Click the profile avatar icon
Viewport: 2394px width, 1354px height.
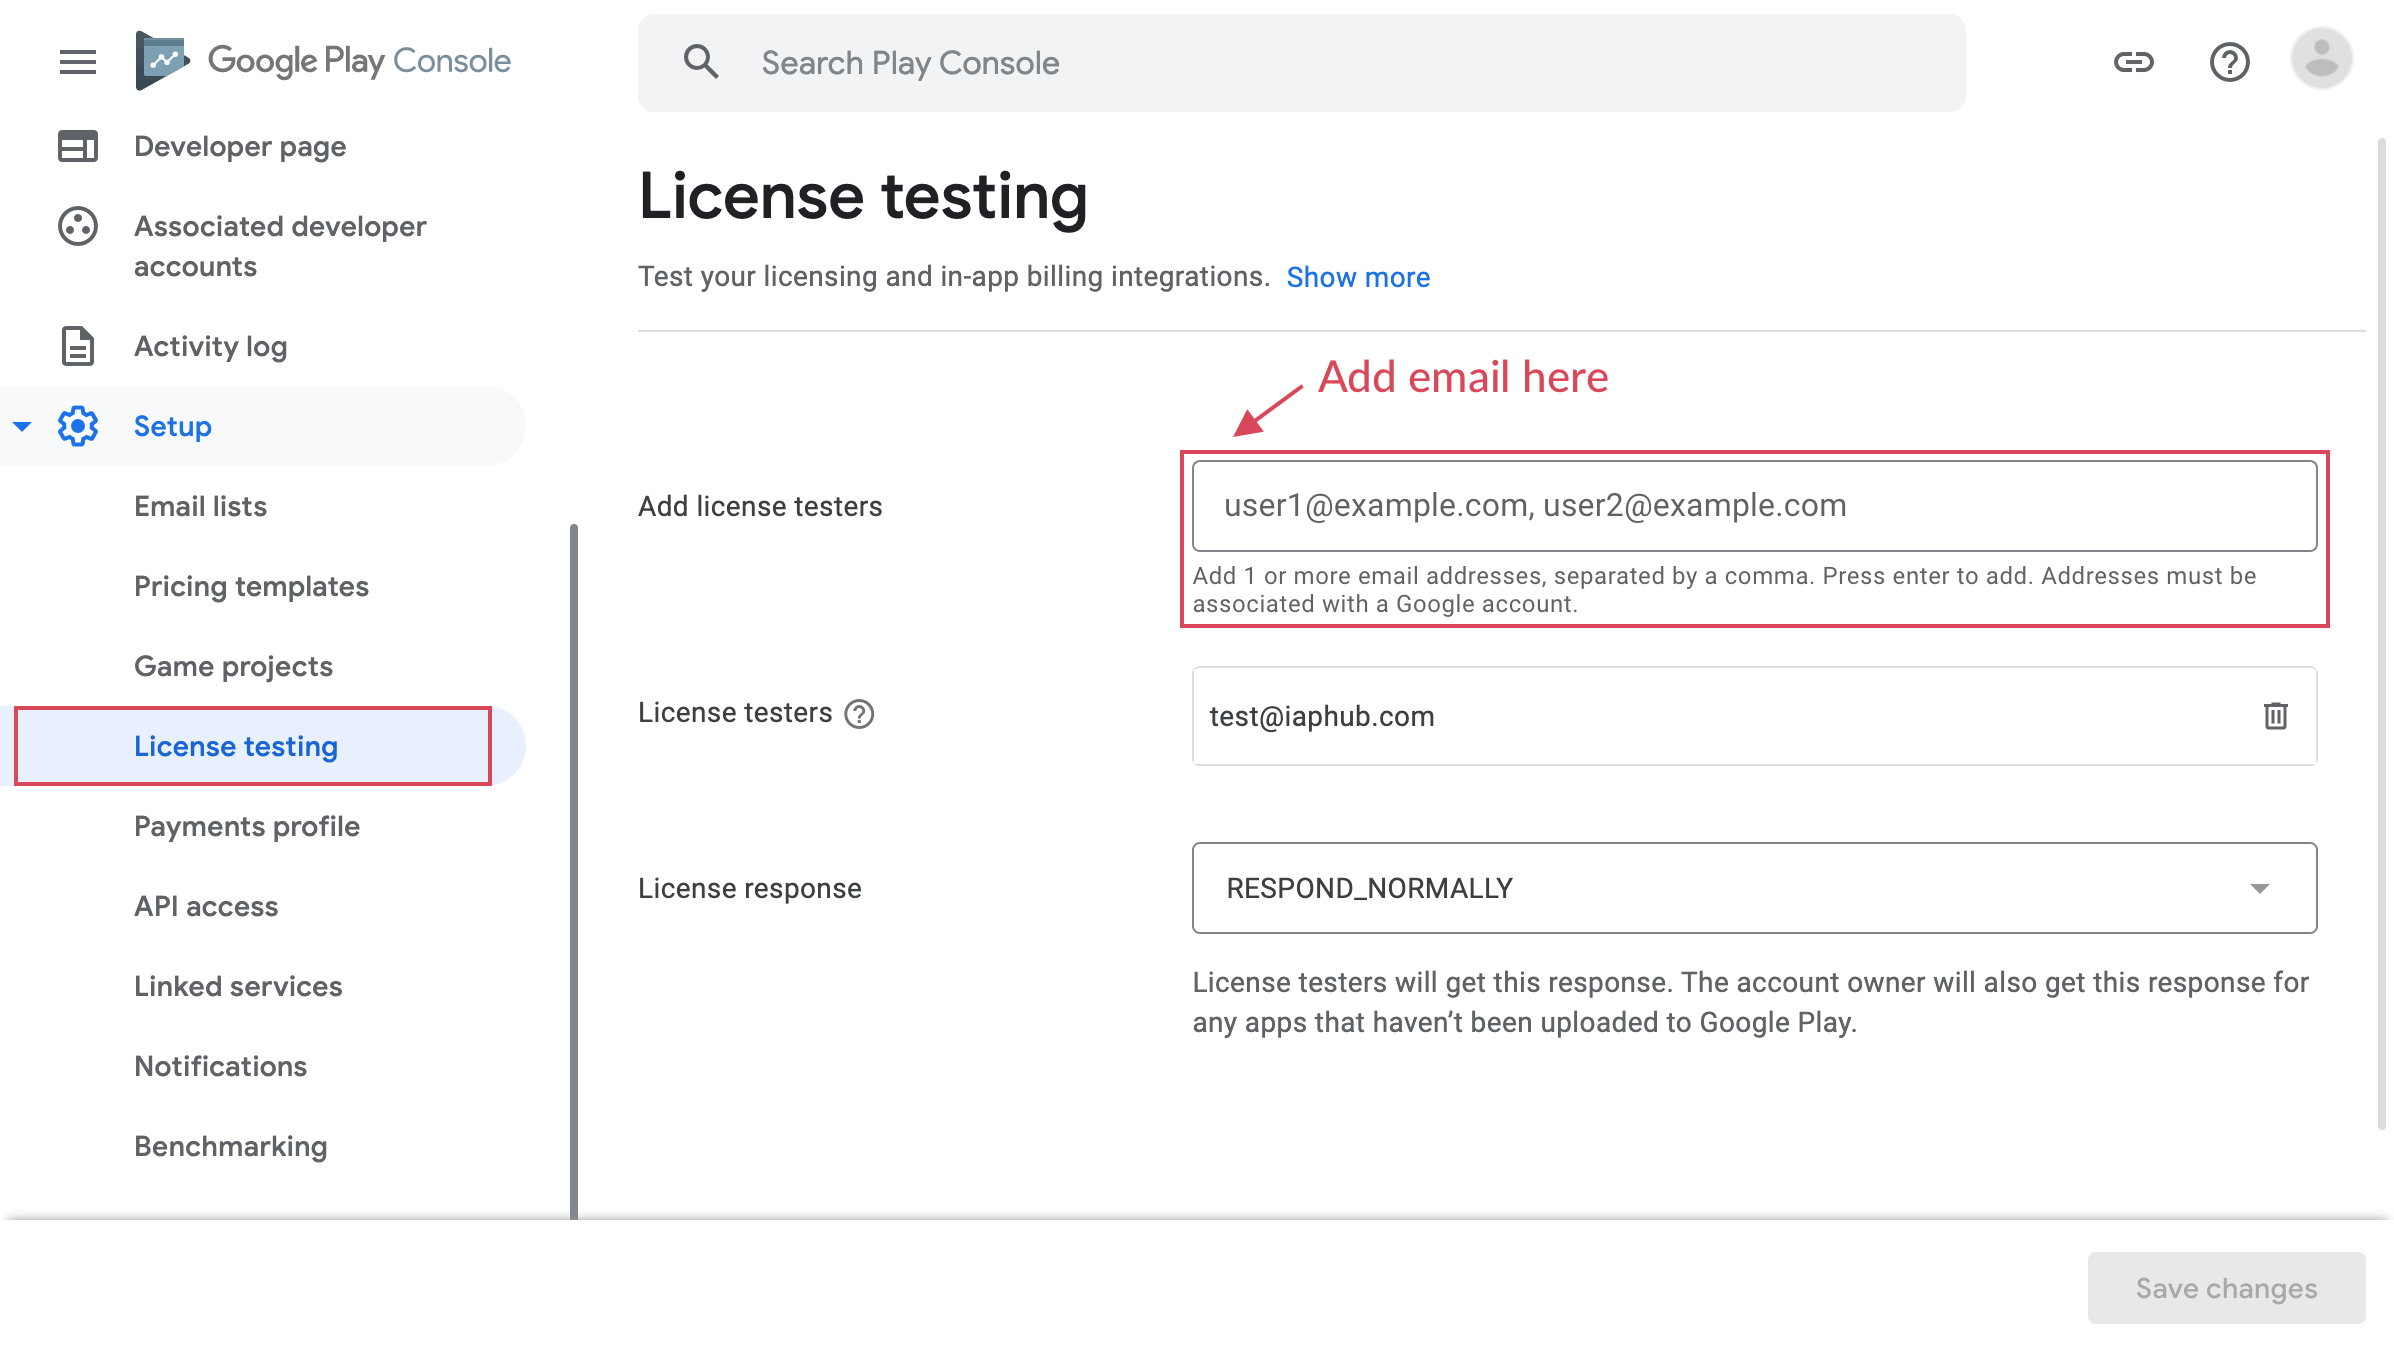(2321, 61)
